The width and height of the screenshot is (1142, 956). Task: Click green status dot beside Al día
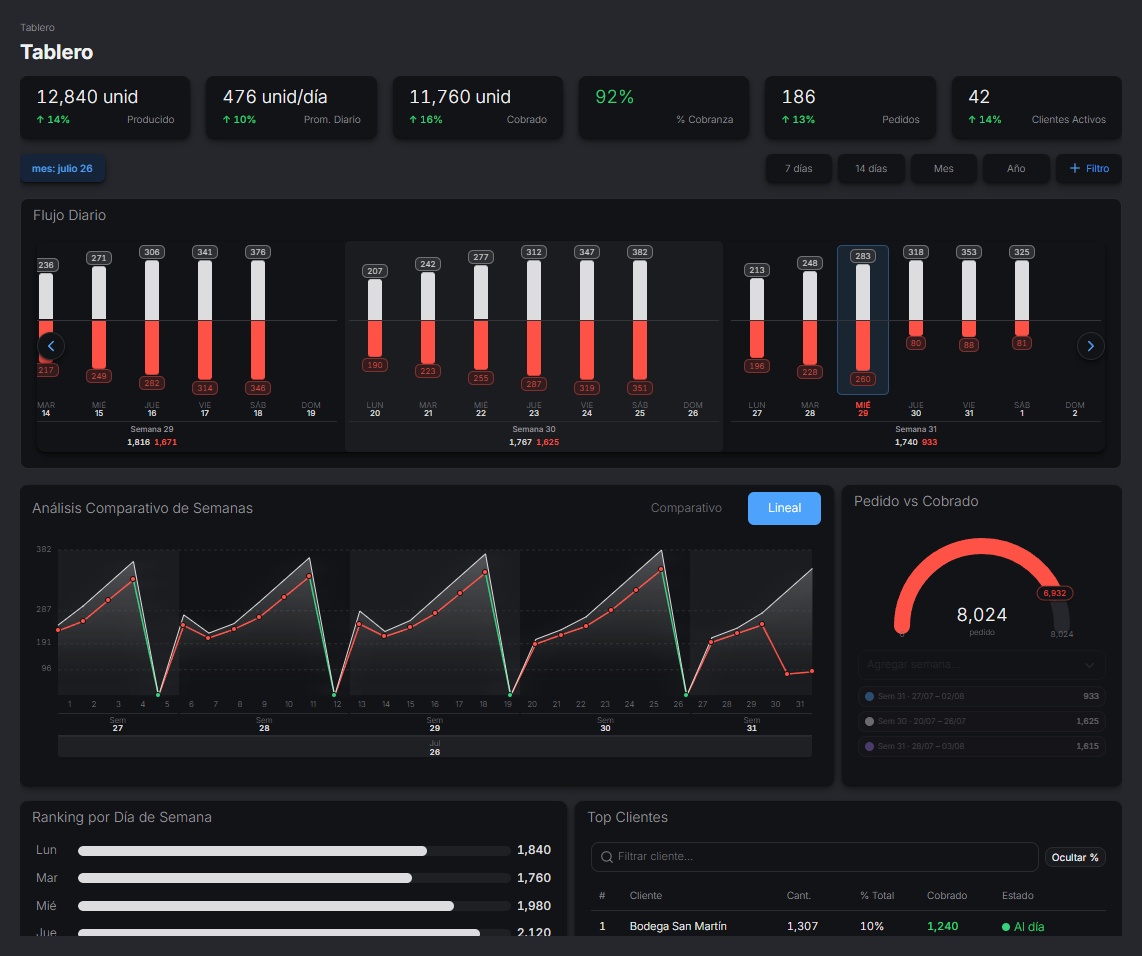click(1006, 927)
